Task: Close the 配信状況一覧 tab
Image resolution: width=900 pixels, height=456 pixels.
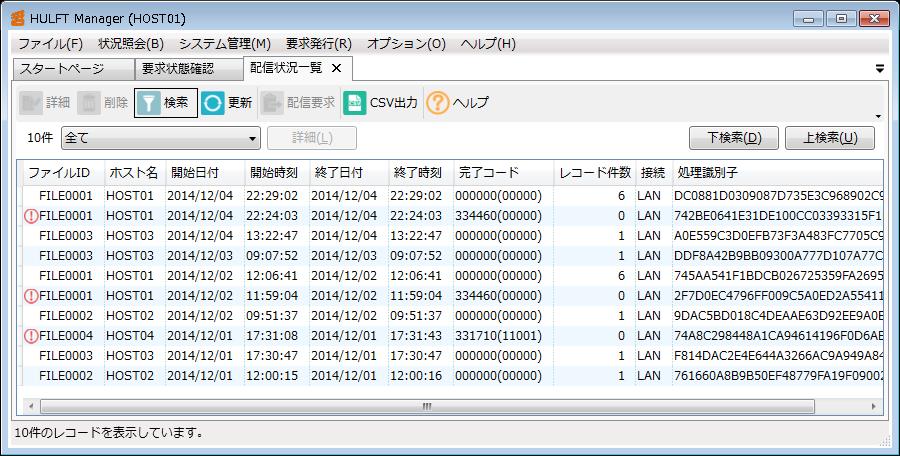Action: (x=337, y=68)
